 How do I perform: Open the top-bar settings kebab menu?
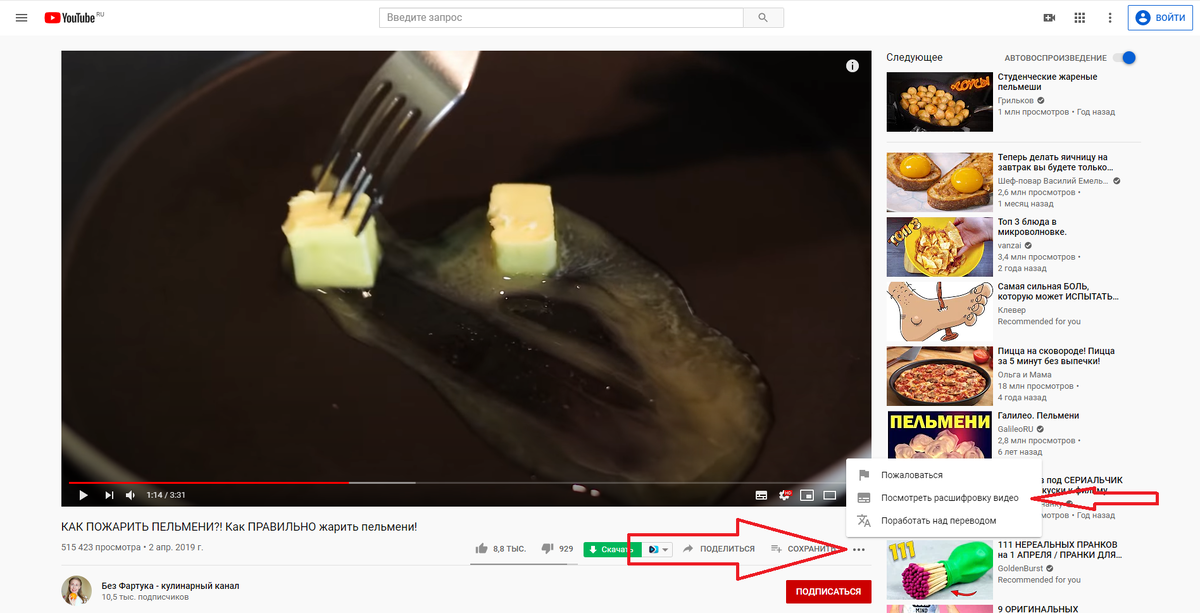pyautogui.click(x=1109, y=18)
